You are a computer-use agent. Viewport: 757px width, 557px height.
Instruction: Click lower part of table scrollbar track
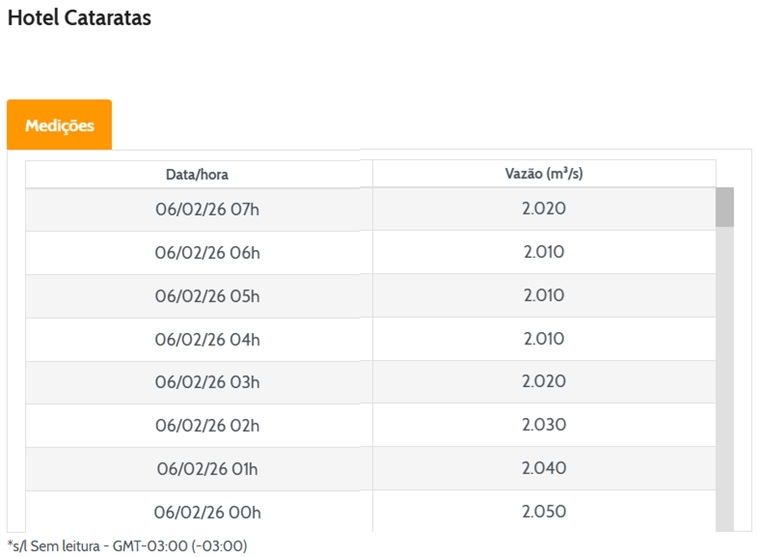[x=725, y=430]
